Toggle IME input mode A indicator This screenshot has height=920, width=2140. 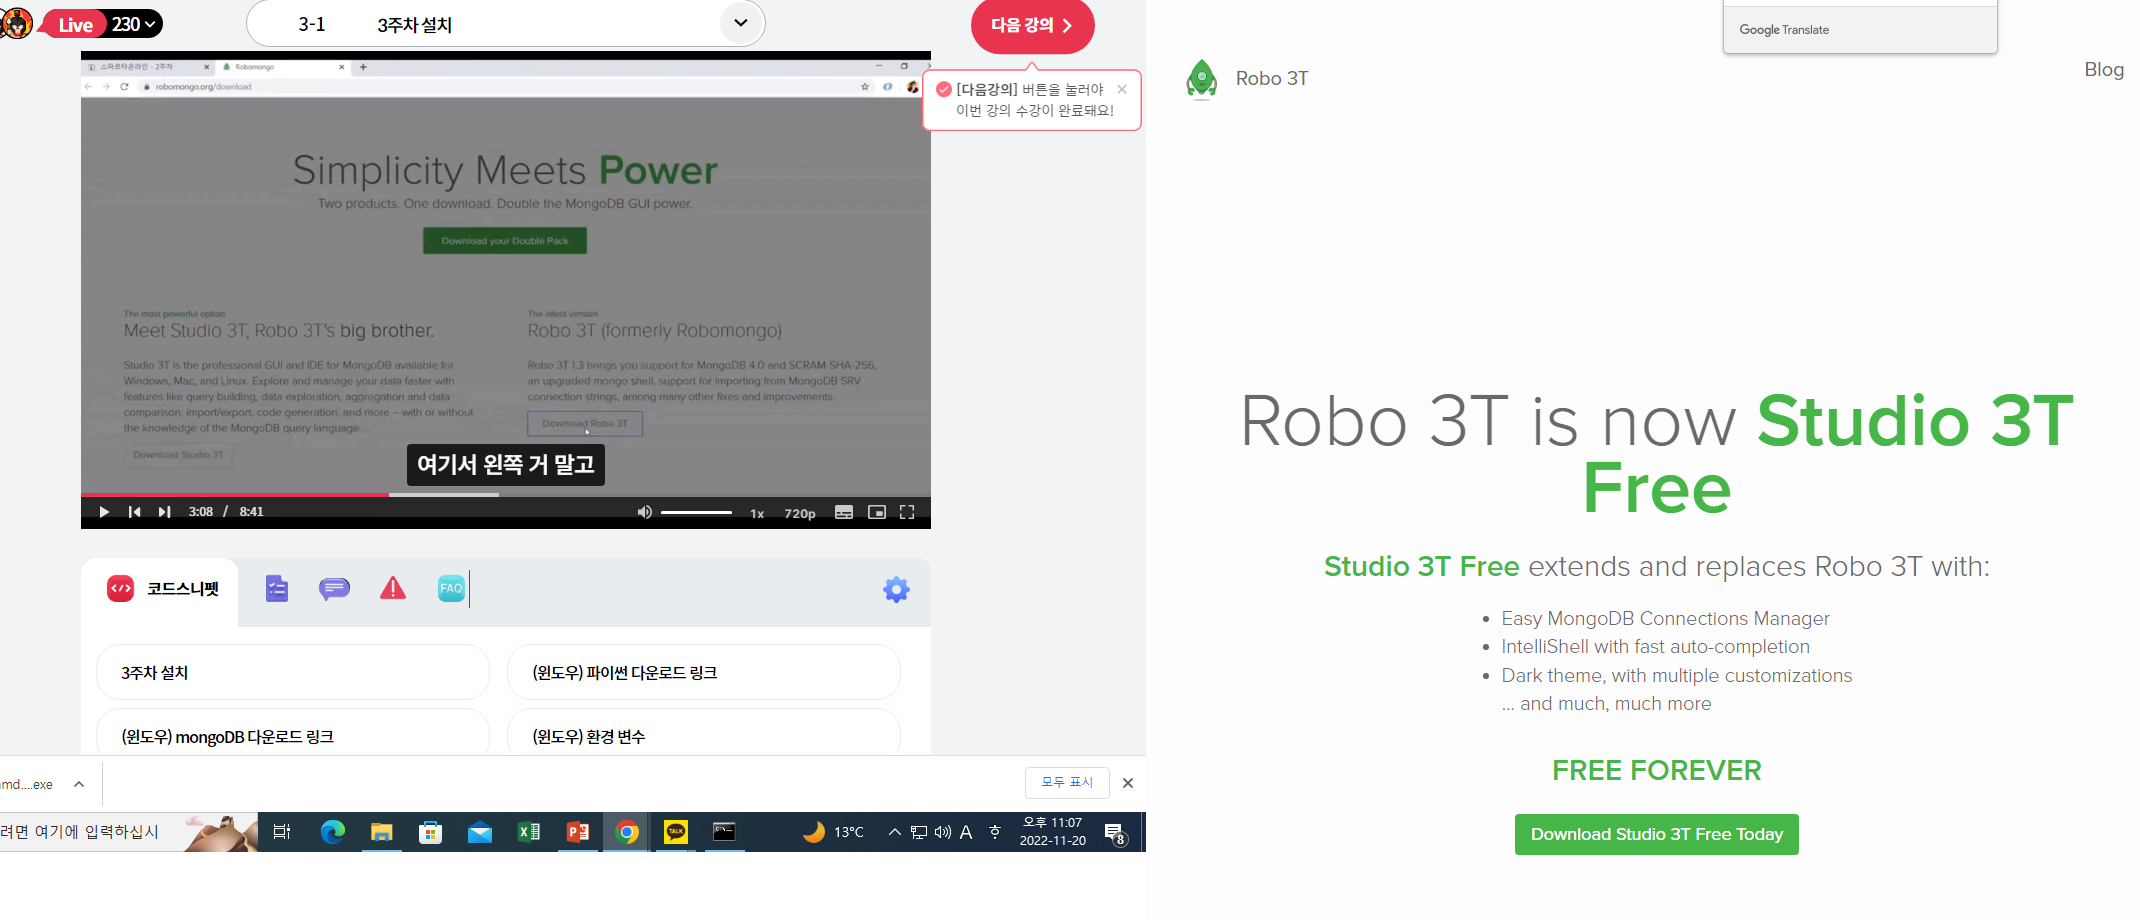coord(966,832)
